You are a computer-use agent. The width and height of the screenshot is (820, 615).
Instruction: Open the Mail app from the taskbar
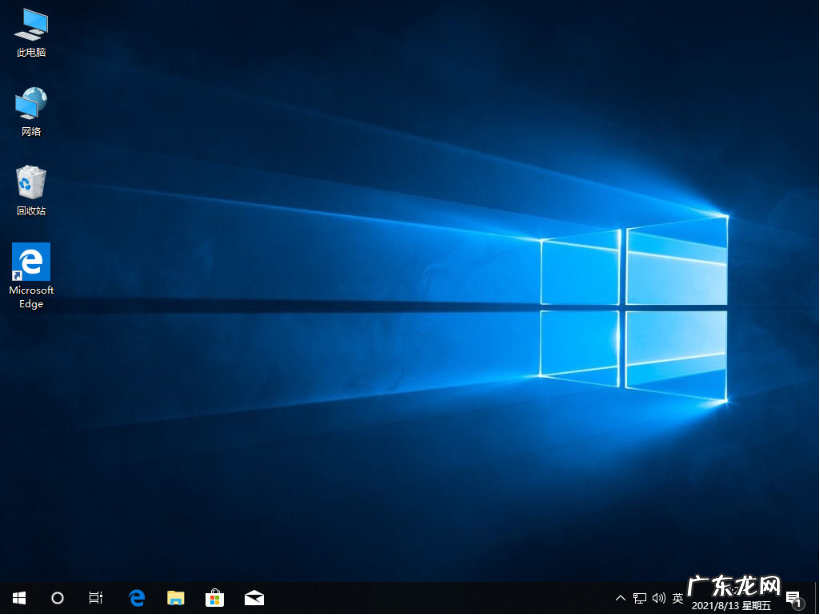(x=253, y=598)
